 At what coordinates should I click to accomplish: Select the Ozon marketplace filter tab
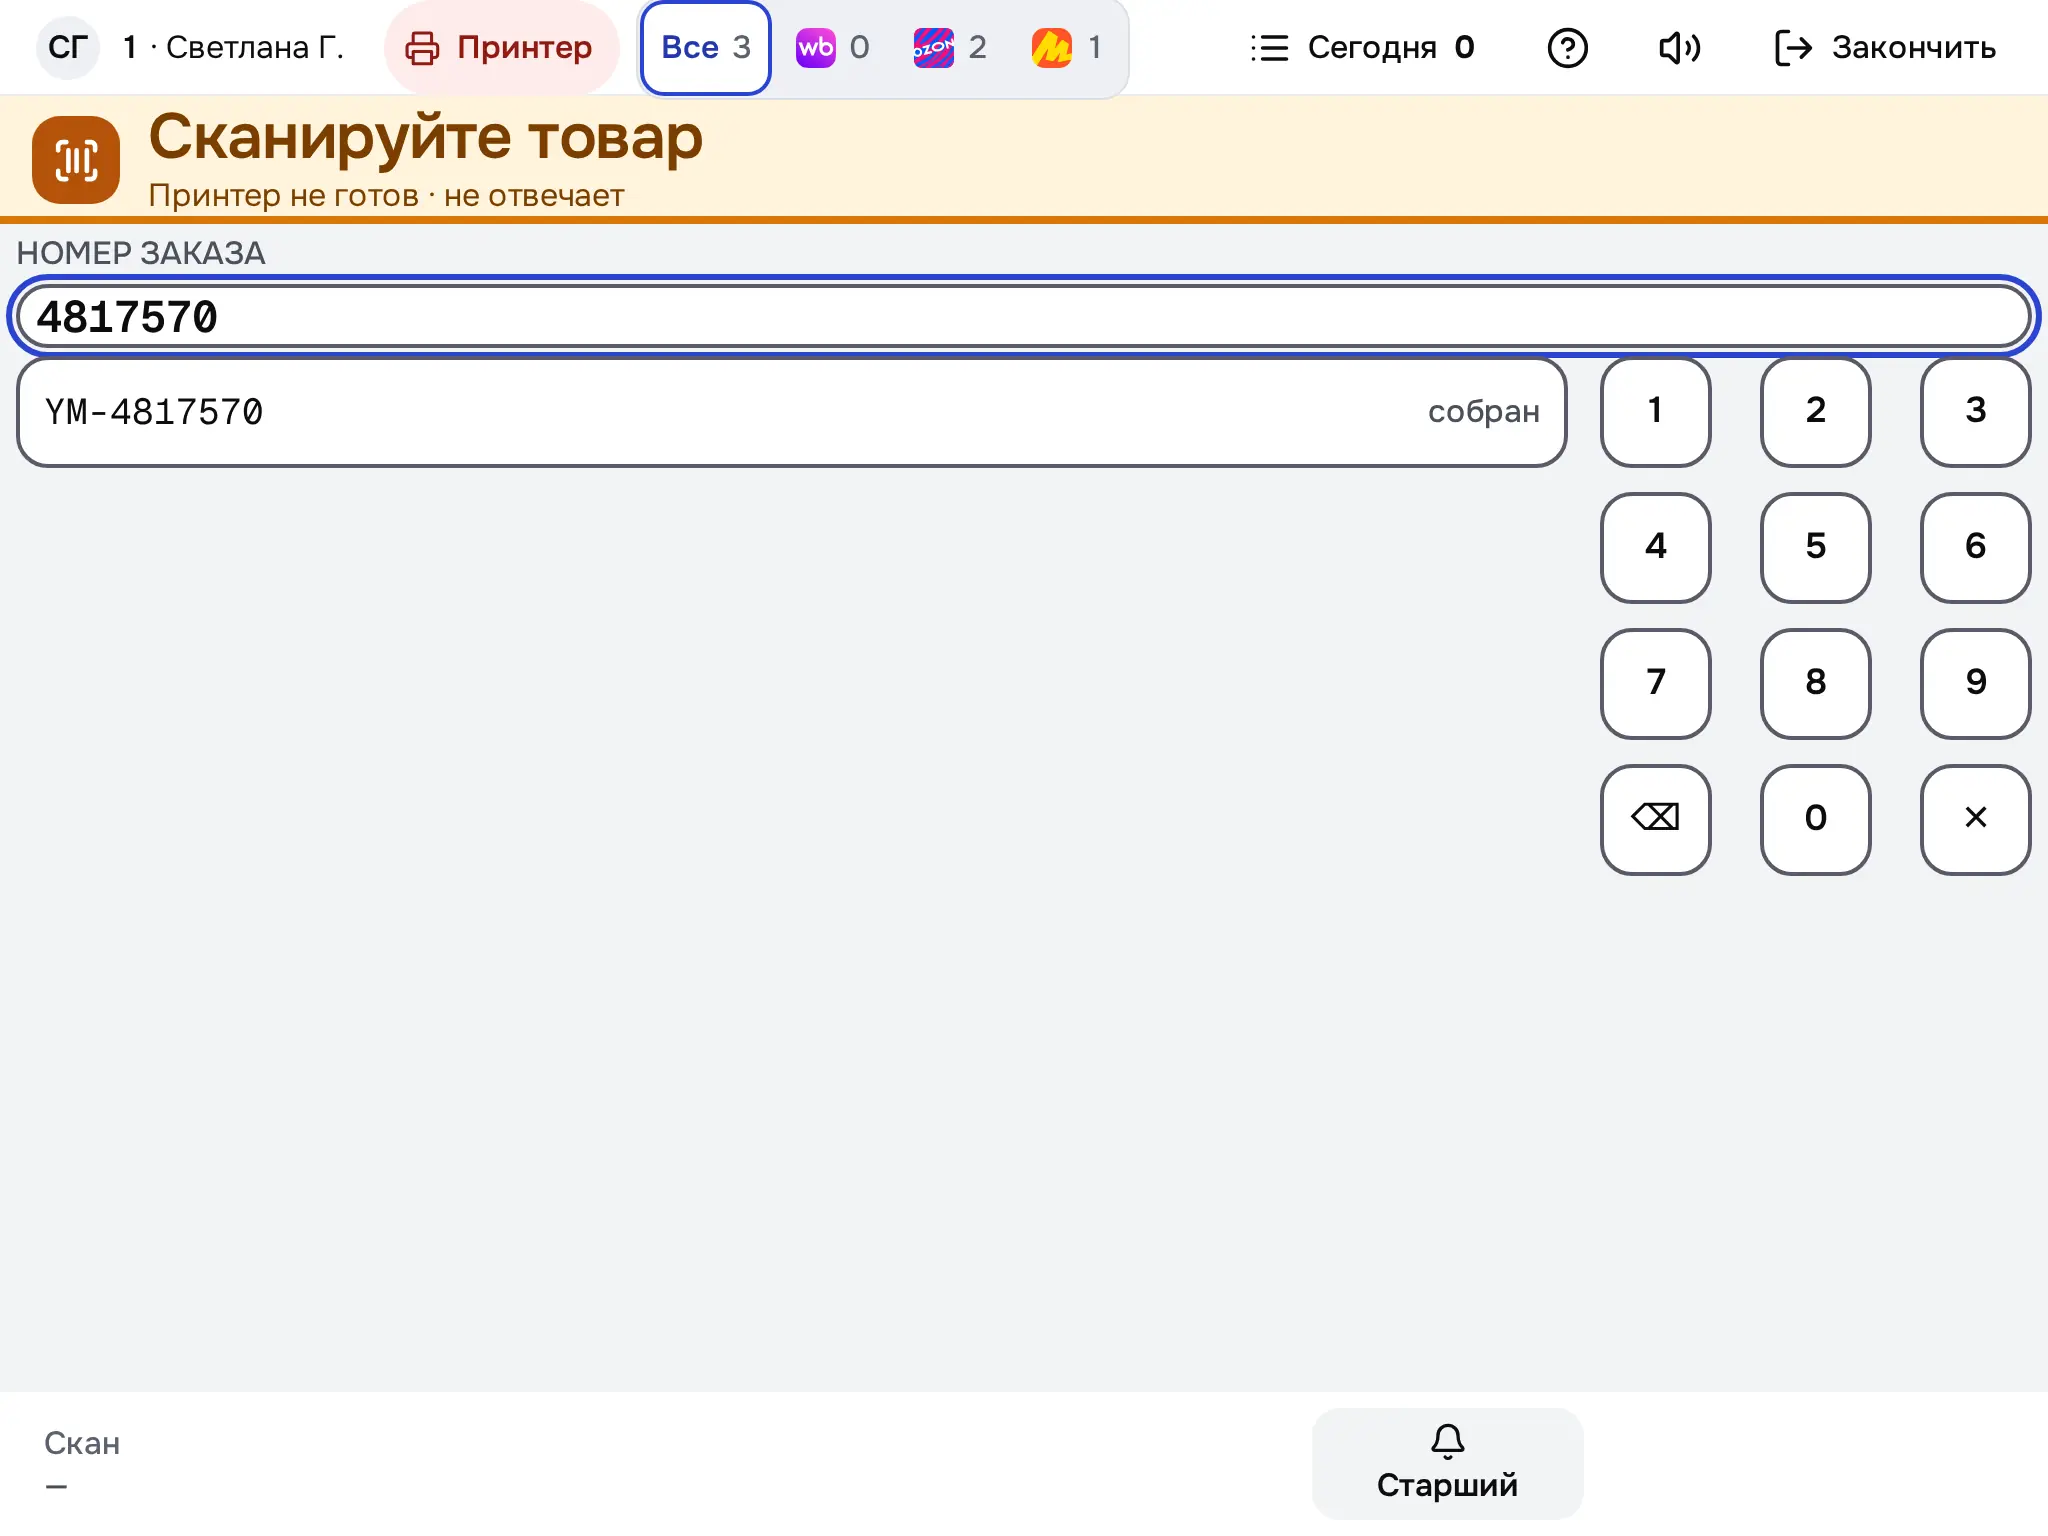click(x=950, y=48)
